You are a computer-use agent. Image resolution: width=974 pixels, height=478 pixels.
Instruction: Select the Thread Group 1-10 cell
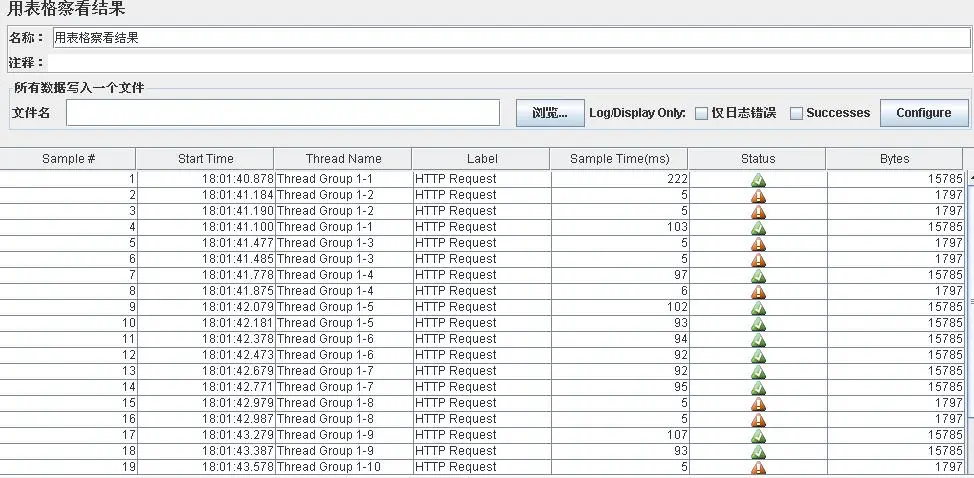(344, 467)
